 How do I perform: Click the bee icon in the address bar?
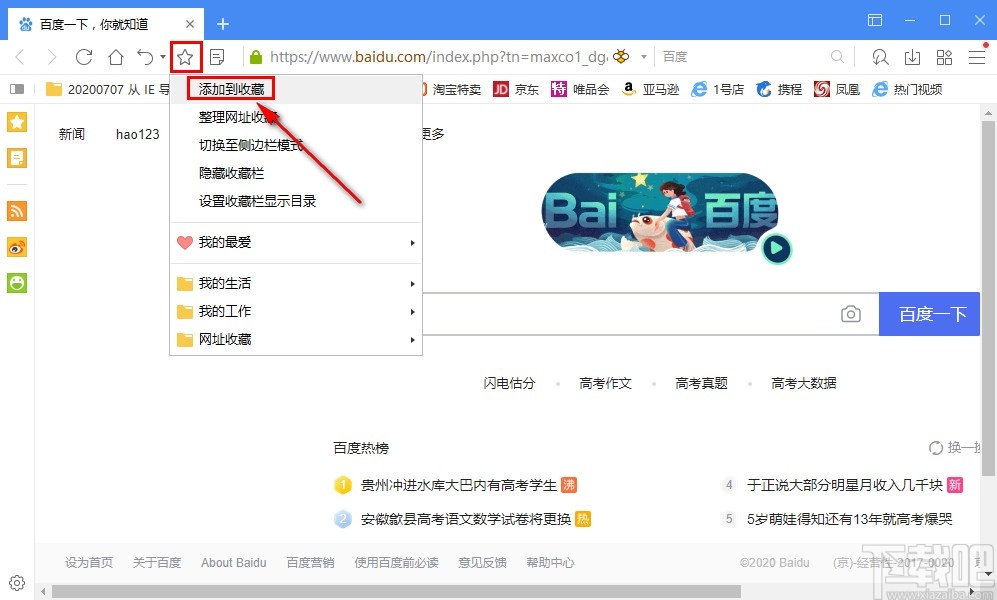coord(621,57)
